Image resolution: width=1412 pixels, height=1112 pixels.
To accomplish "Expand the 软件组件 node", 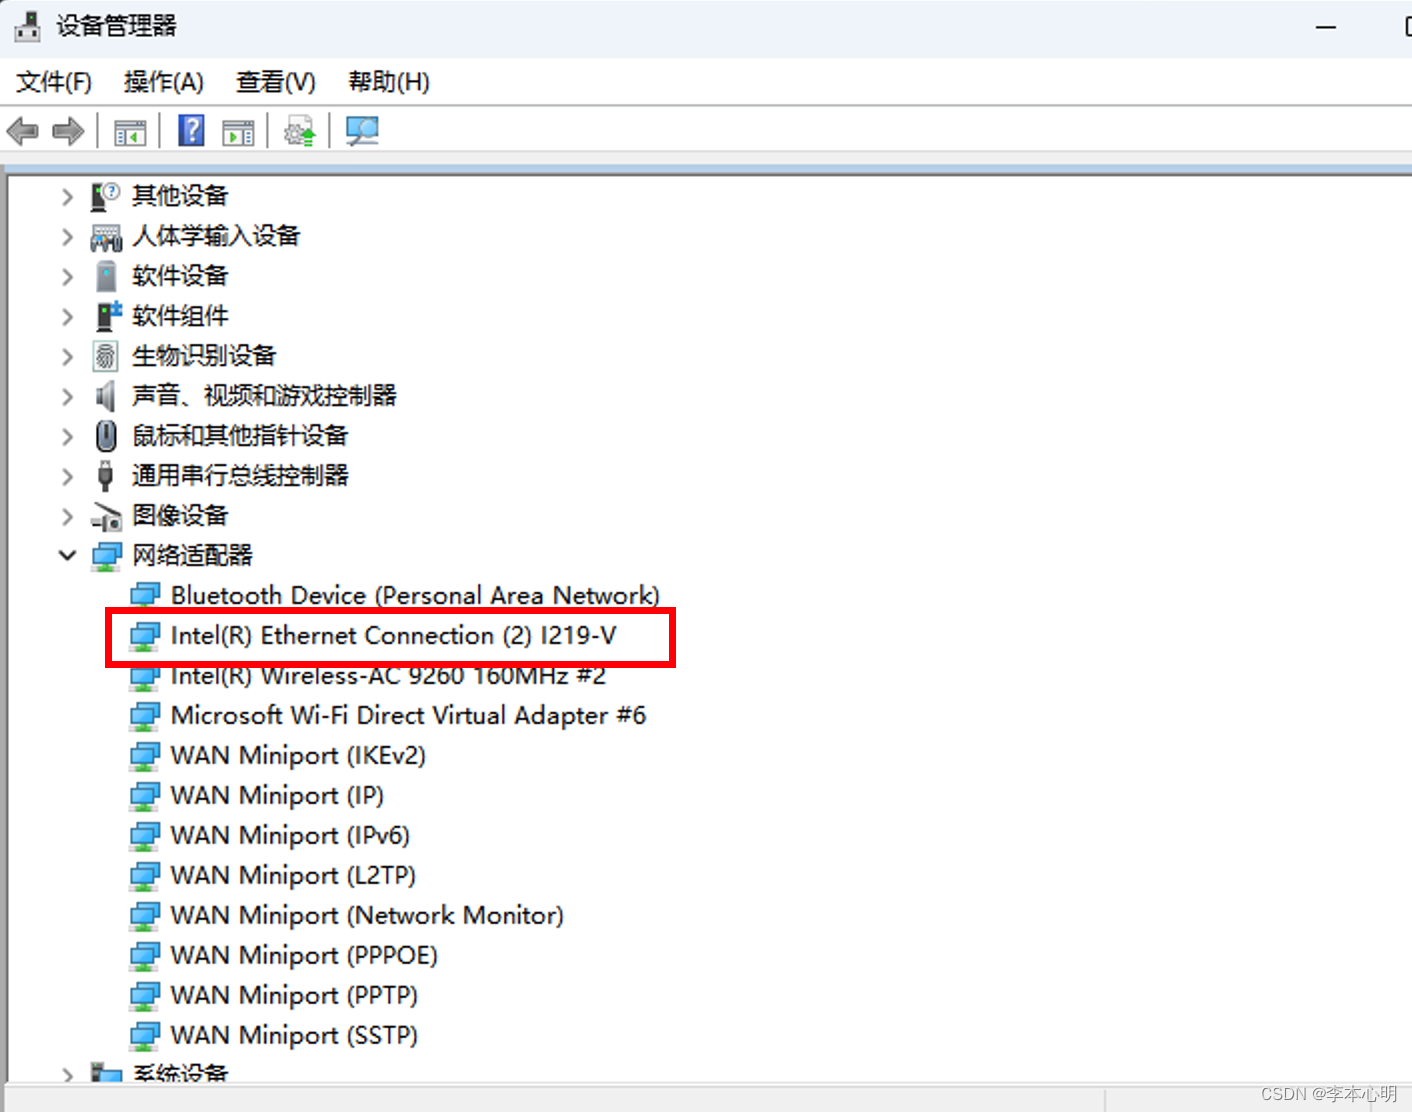I will click(x=67, y=317).
